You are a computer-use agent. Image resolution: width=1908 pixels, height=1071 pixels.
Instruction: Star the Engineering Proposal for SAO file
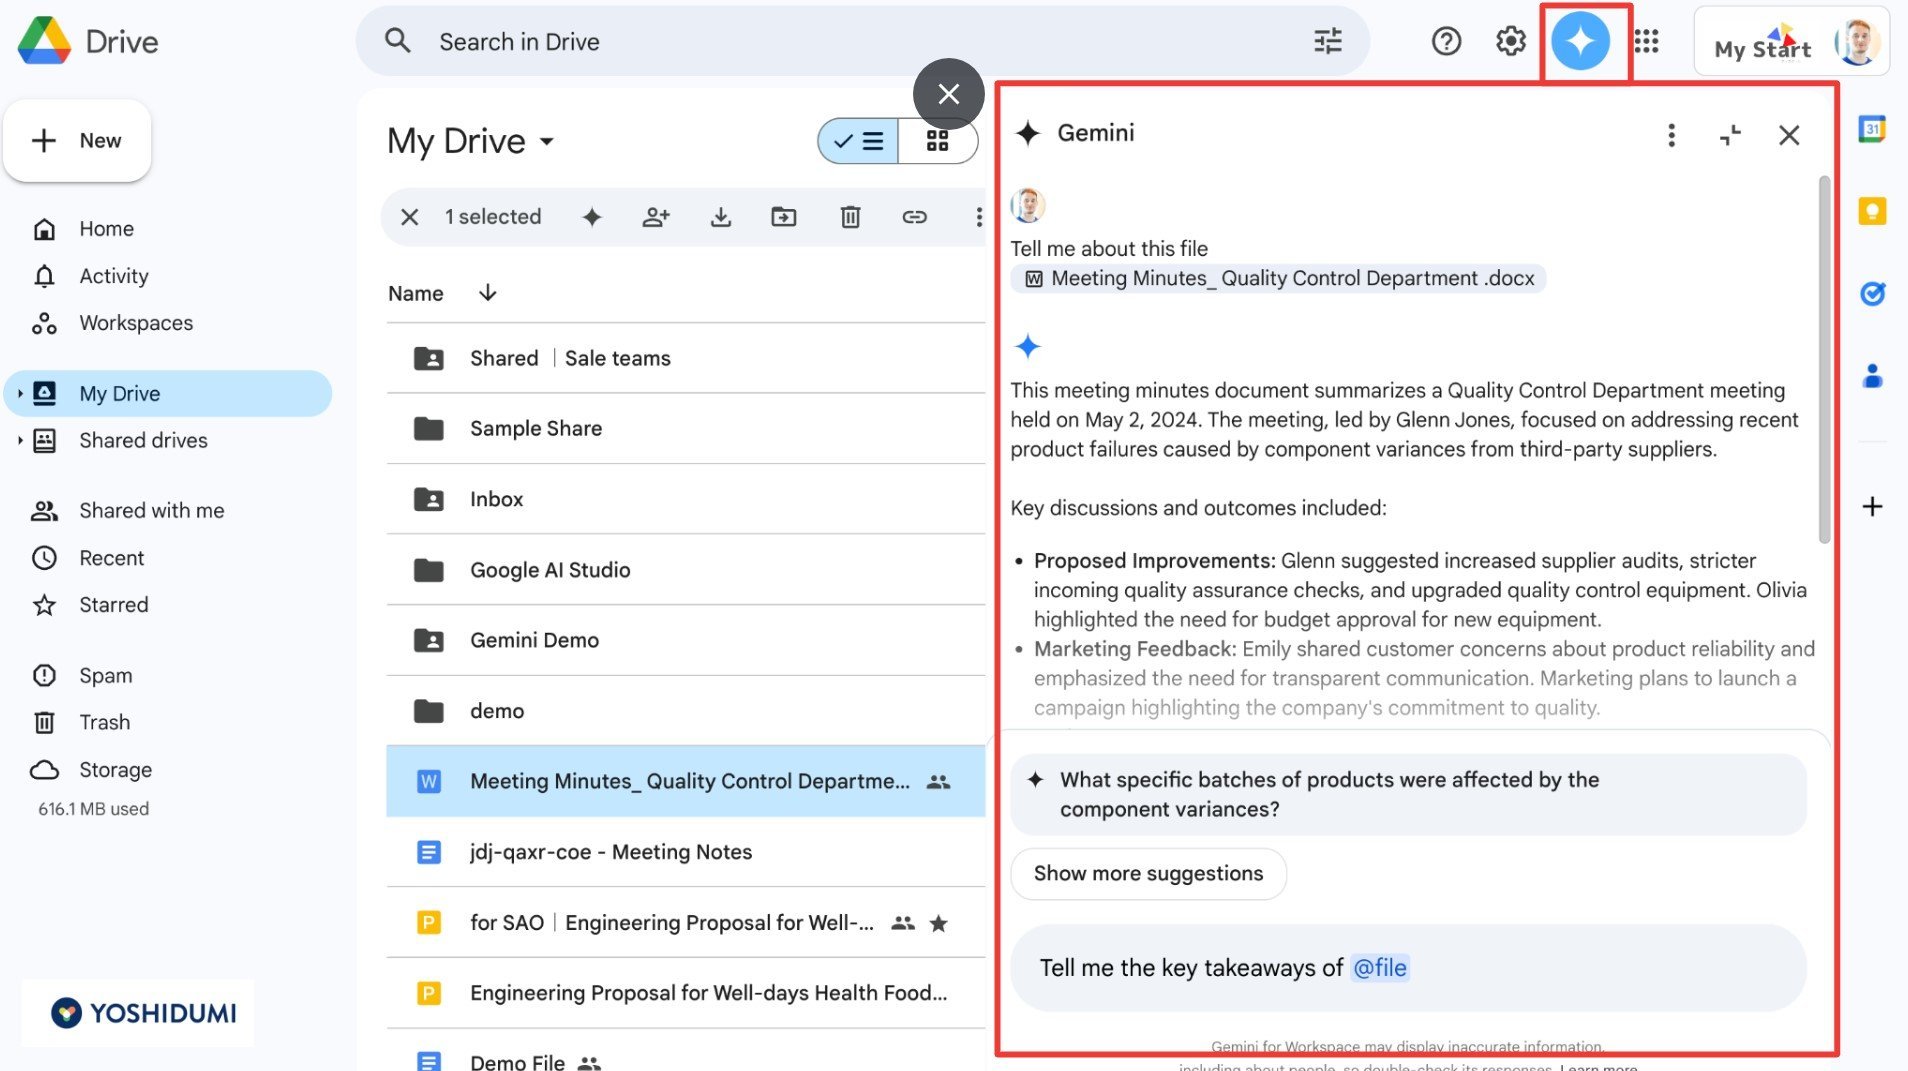tap(938, 923)
